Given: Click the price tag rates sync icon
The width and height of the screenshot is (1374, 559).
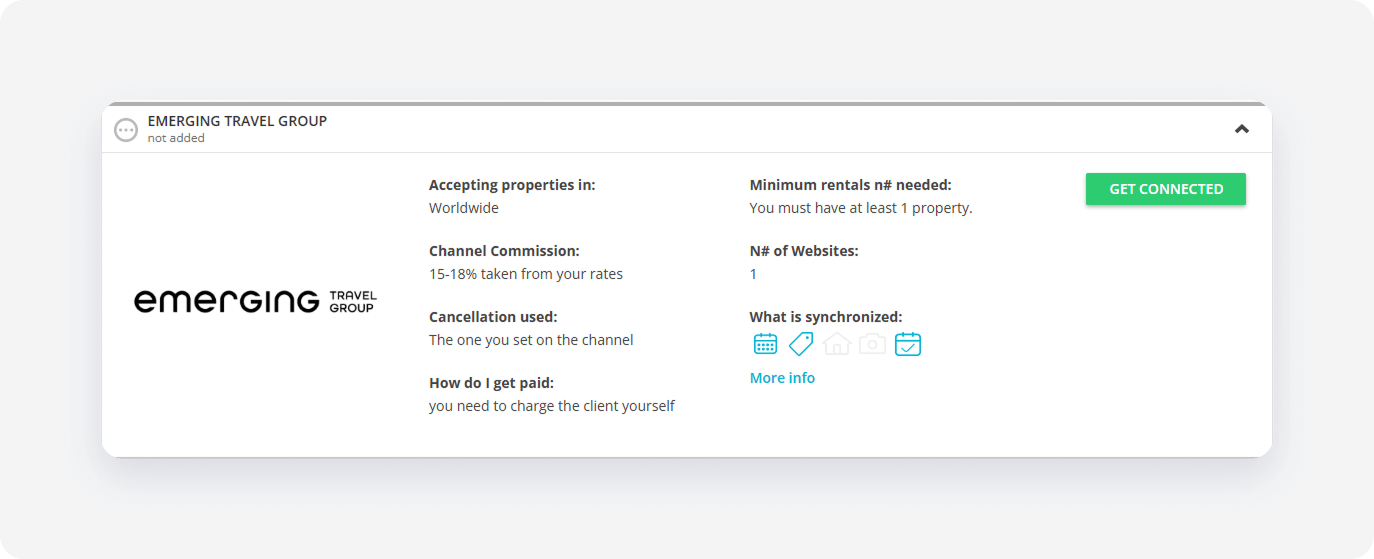Looking at the screenshot, I should tap(801, 344).
